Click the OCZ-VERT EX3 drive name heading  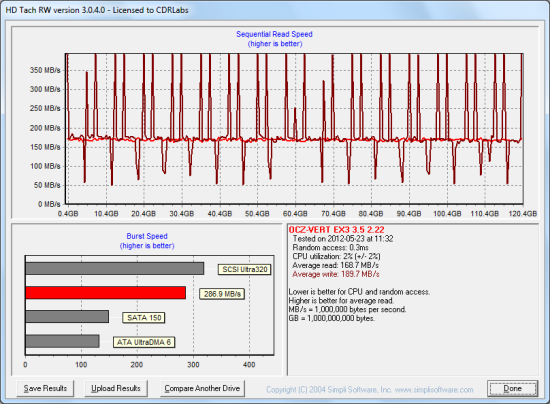pos(336,230)
